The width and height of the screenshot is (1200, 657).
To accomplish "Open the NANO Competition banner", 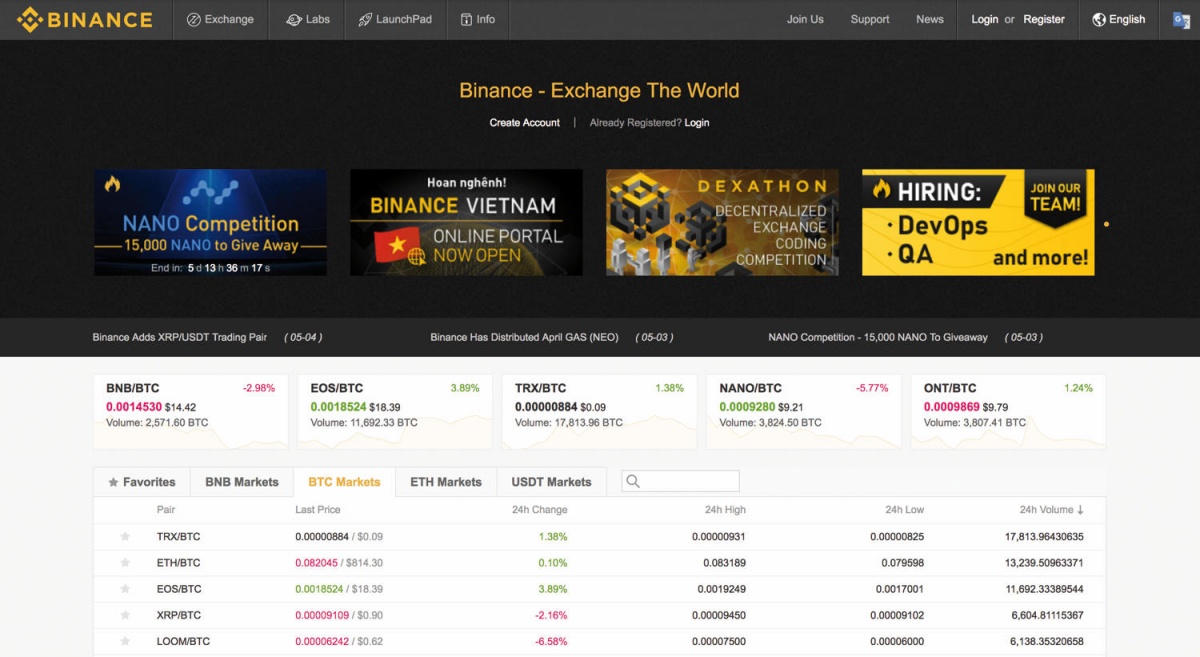I will tap(210, 222).
